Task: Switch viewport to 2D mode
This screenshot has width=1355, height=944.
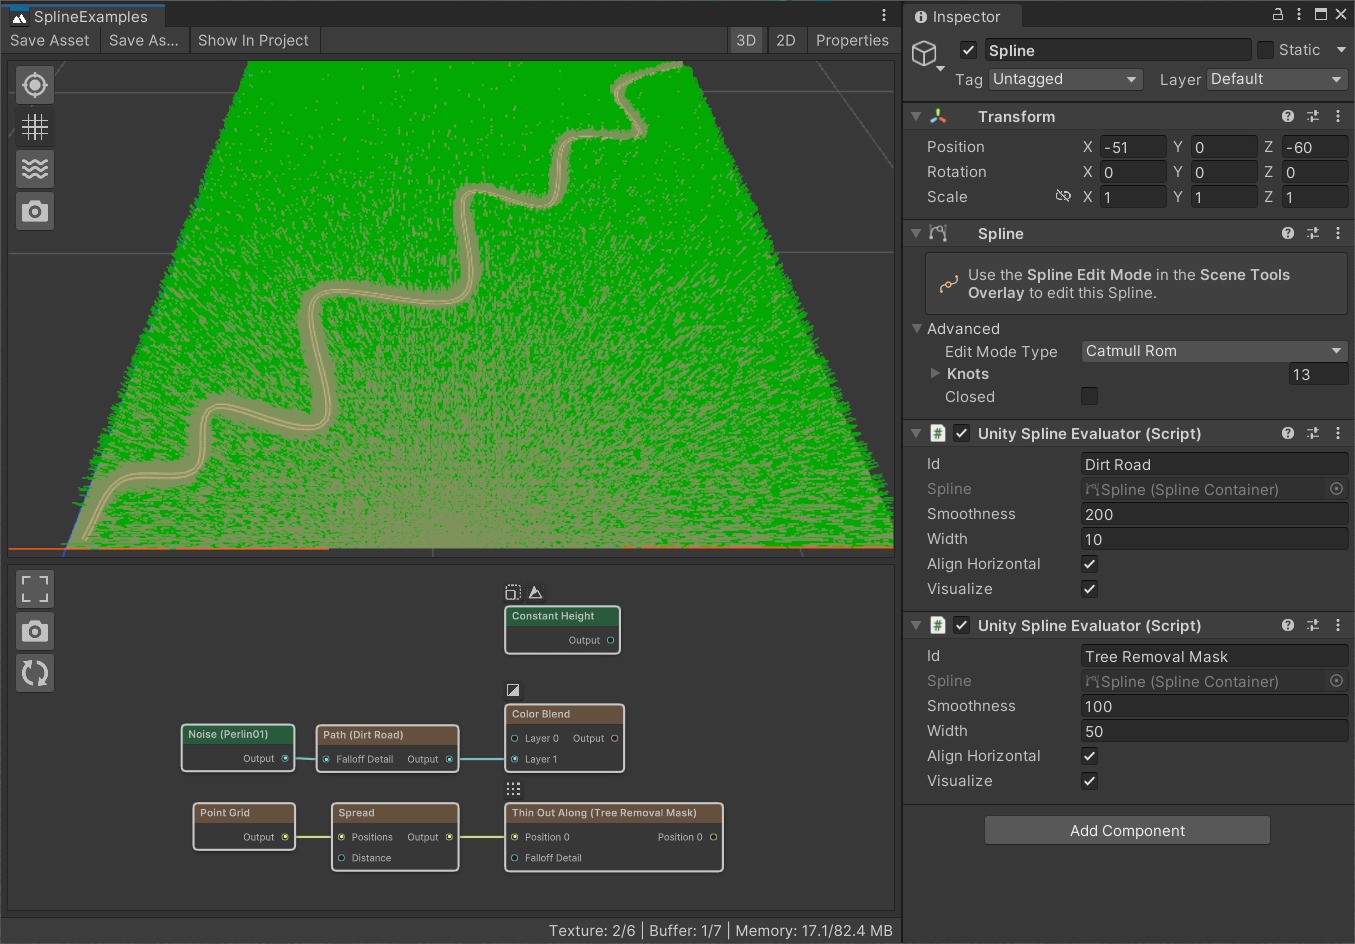Action: point(786,40)
